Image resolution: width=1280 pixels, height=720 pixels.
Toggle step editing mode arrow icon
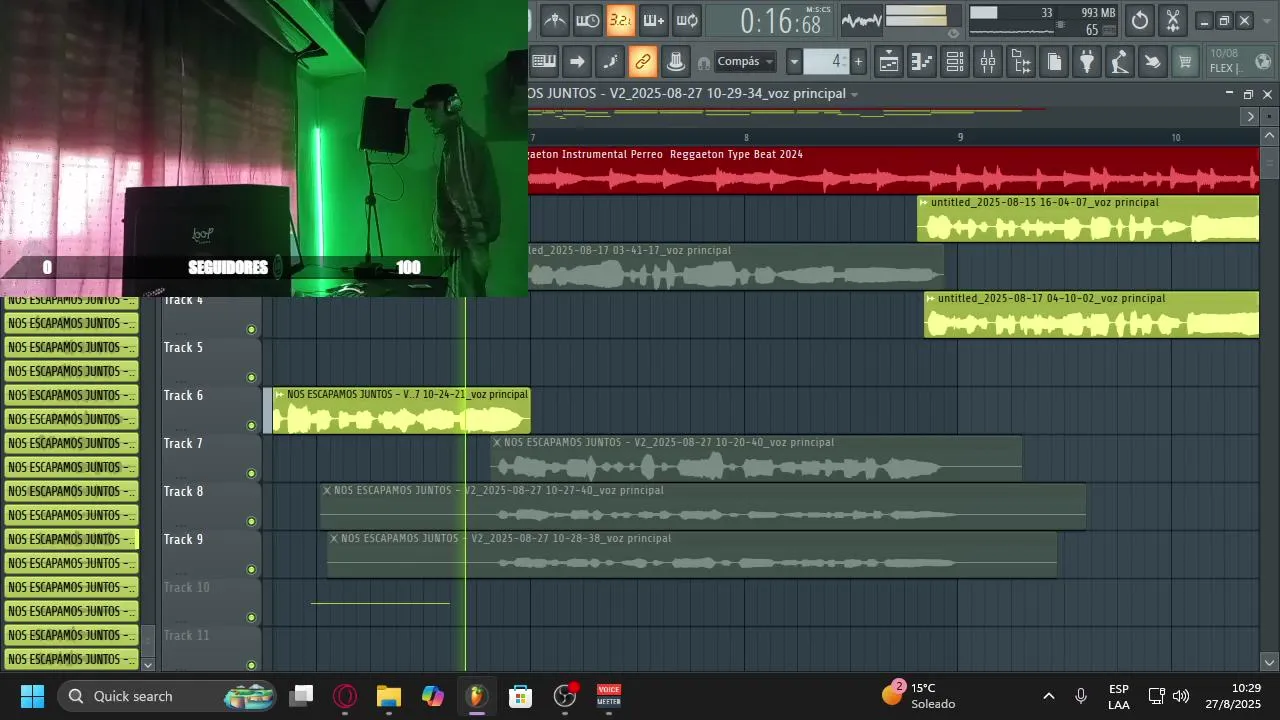click(x=577, y=62)
